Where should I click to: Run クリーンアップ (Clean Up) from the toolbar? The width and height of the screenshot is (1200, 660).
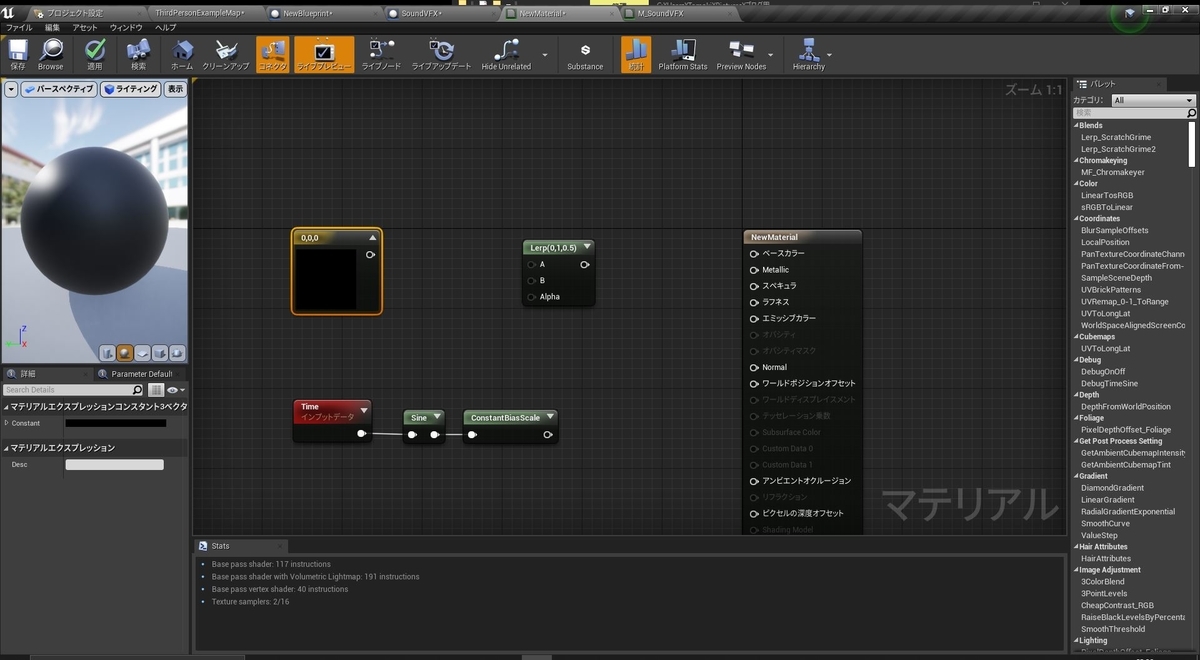[x=226, y=53]
